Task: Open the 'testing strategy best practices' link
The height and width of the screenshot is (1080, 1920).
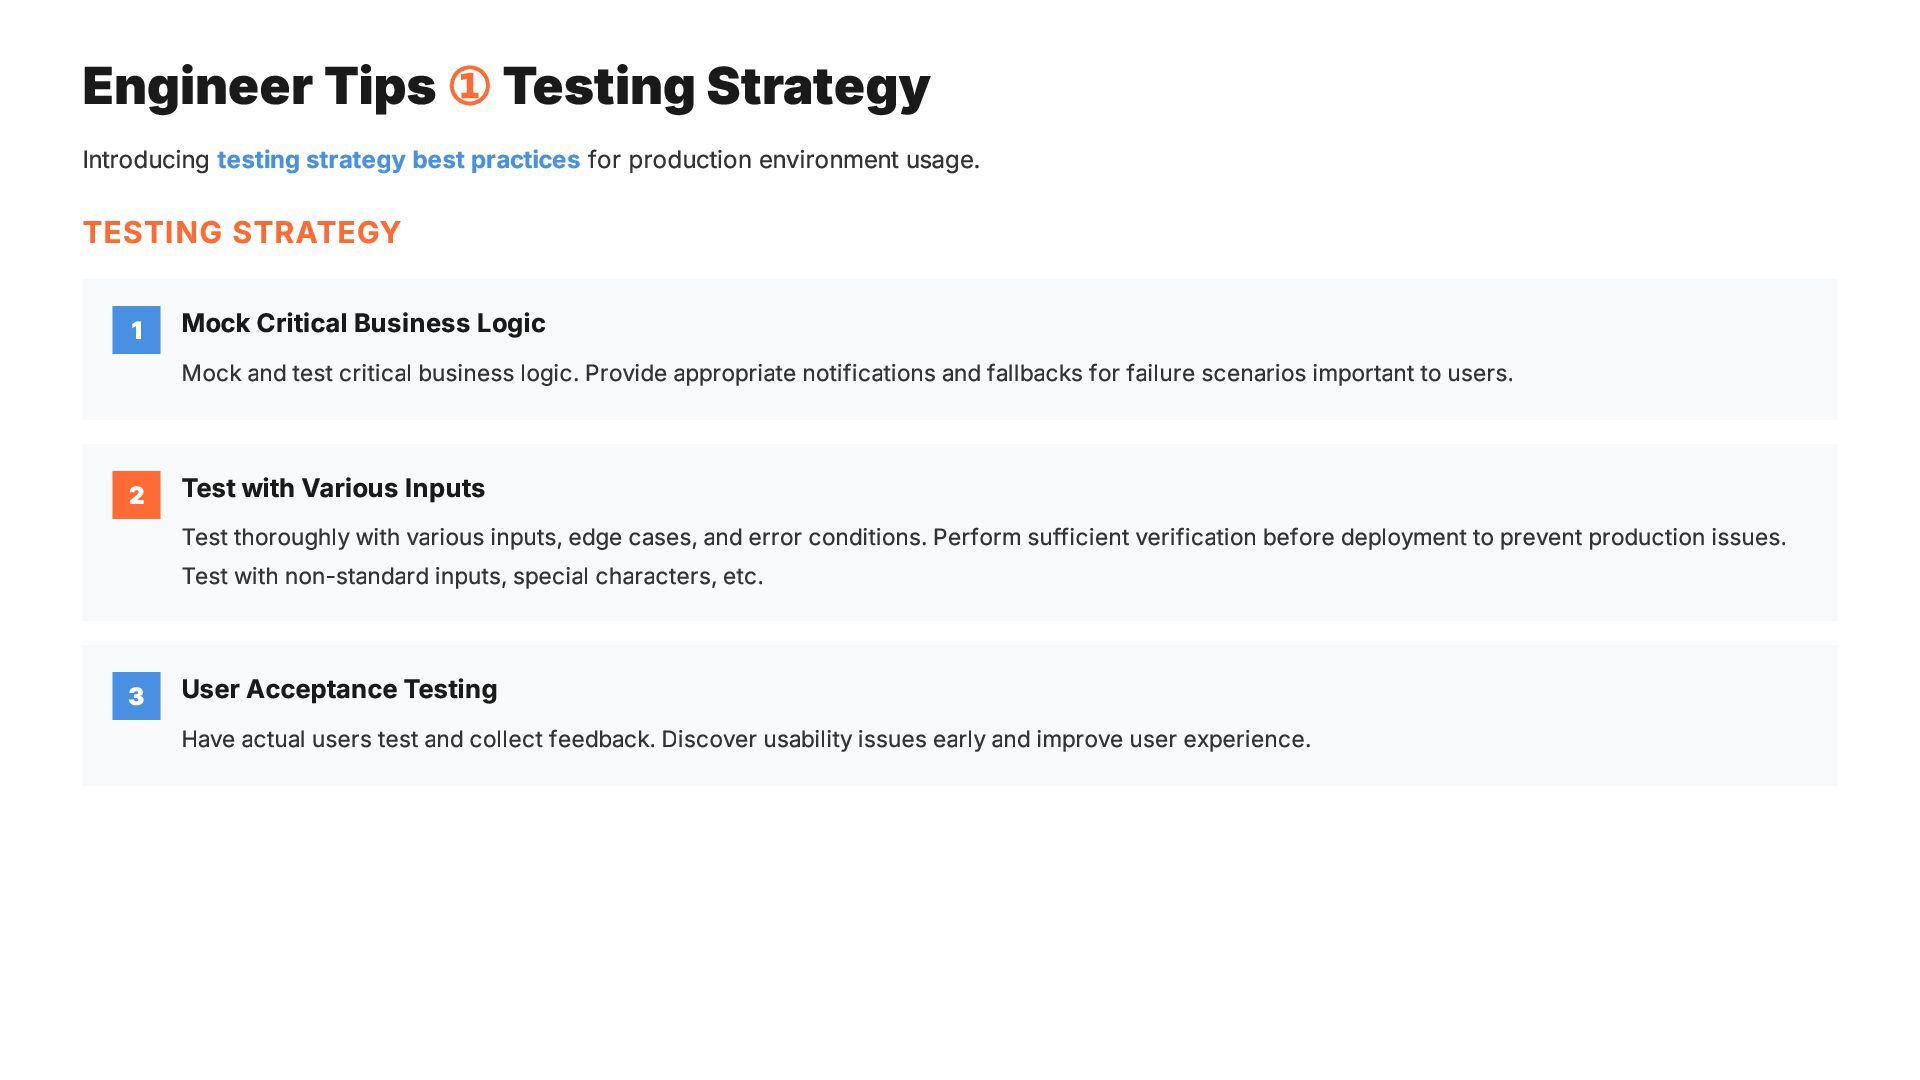Action: 398,160
